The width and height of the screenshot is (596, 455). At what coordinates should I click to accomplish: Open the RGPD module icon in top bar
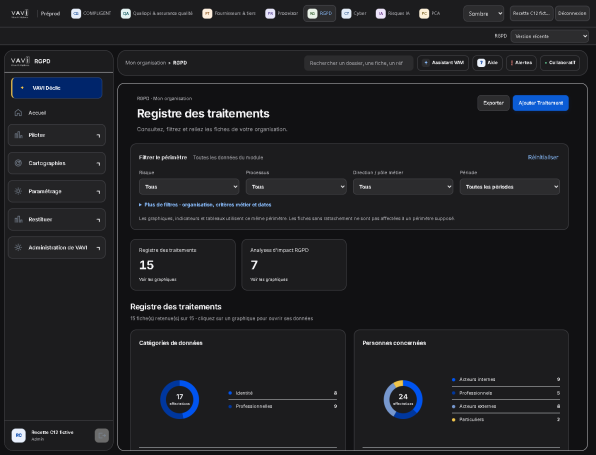(x=312, y=14)
